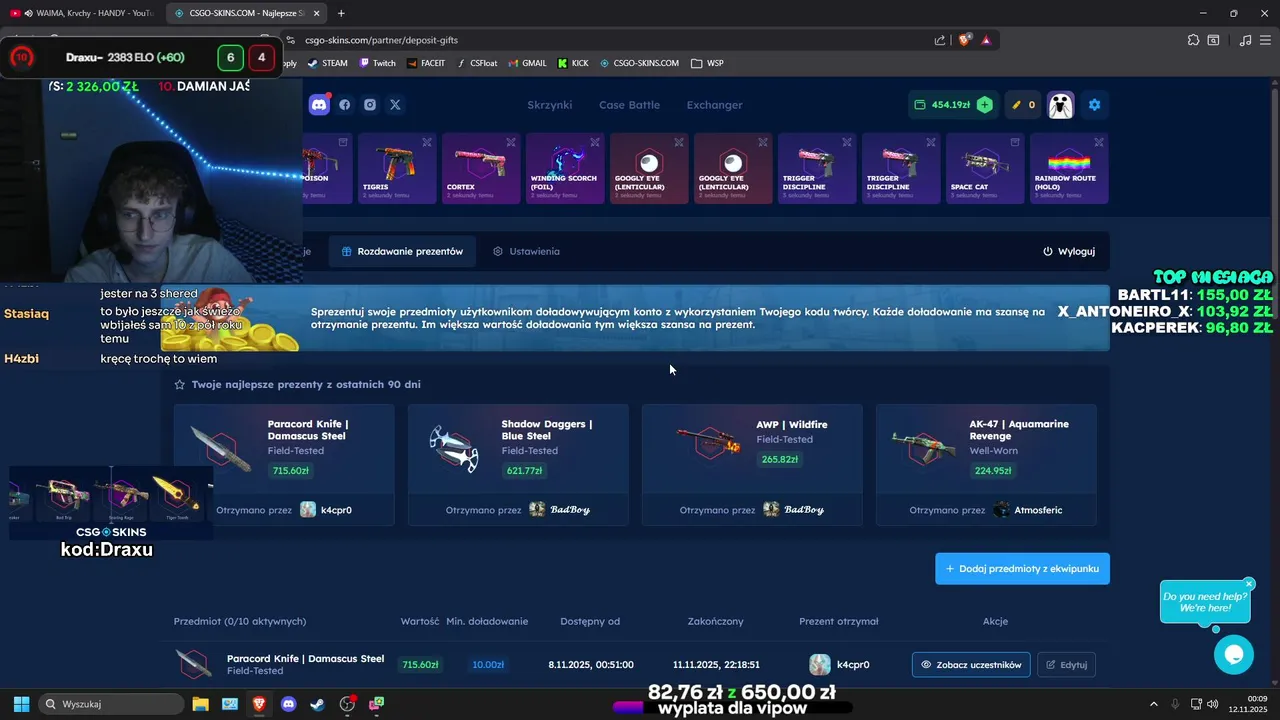The height and width of the screenshot is (720, 1280).
Task: Open Discord from the taskbar
Action: point(289,704)
